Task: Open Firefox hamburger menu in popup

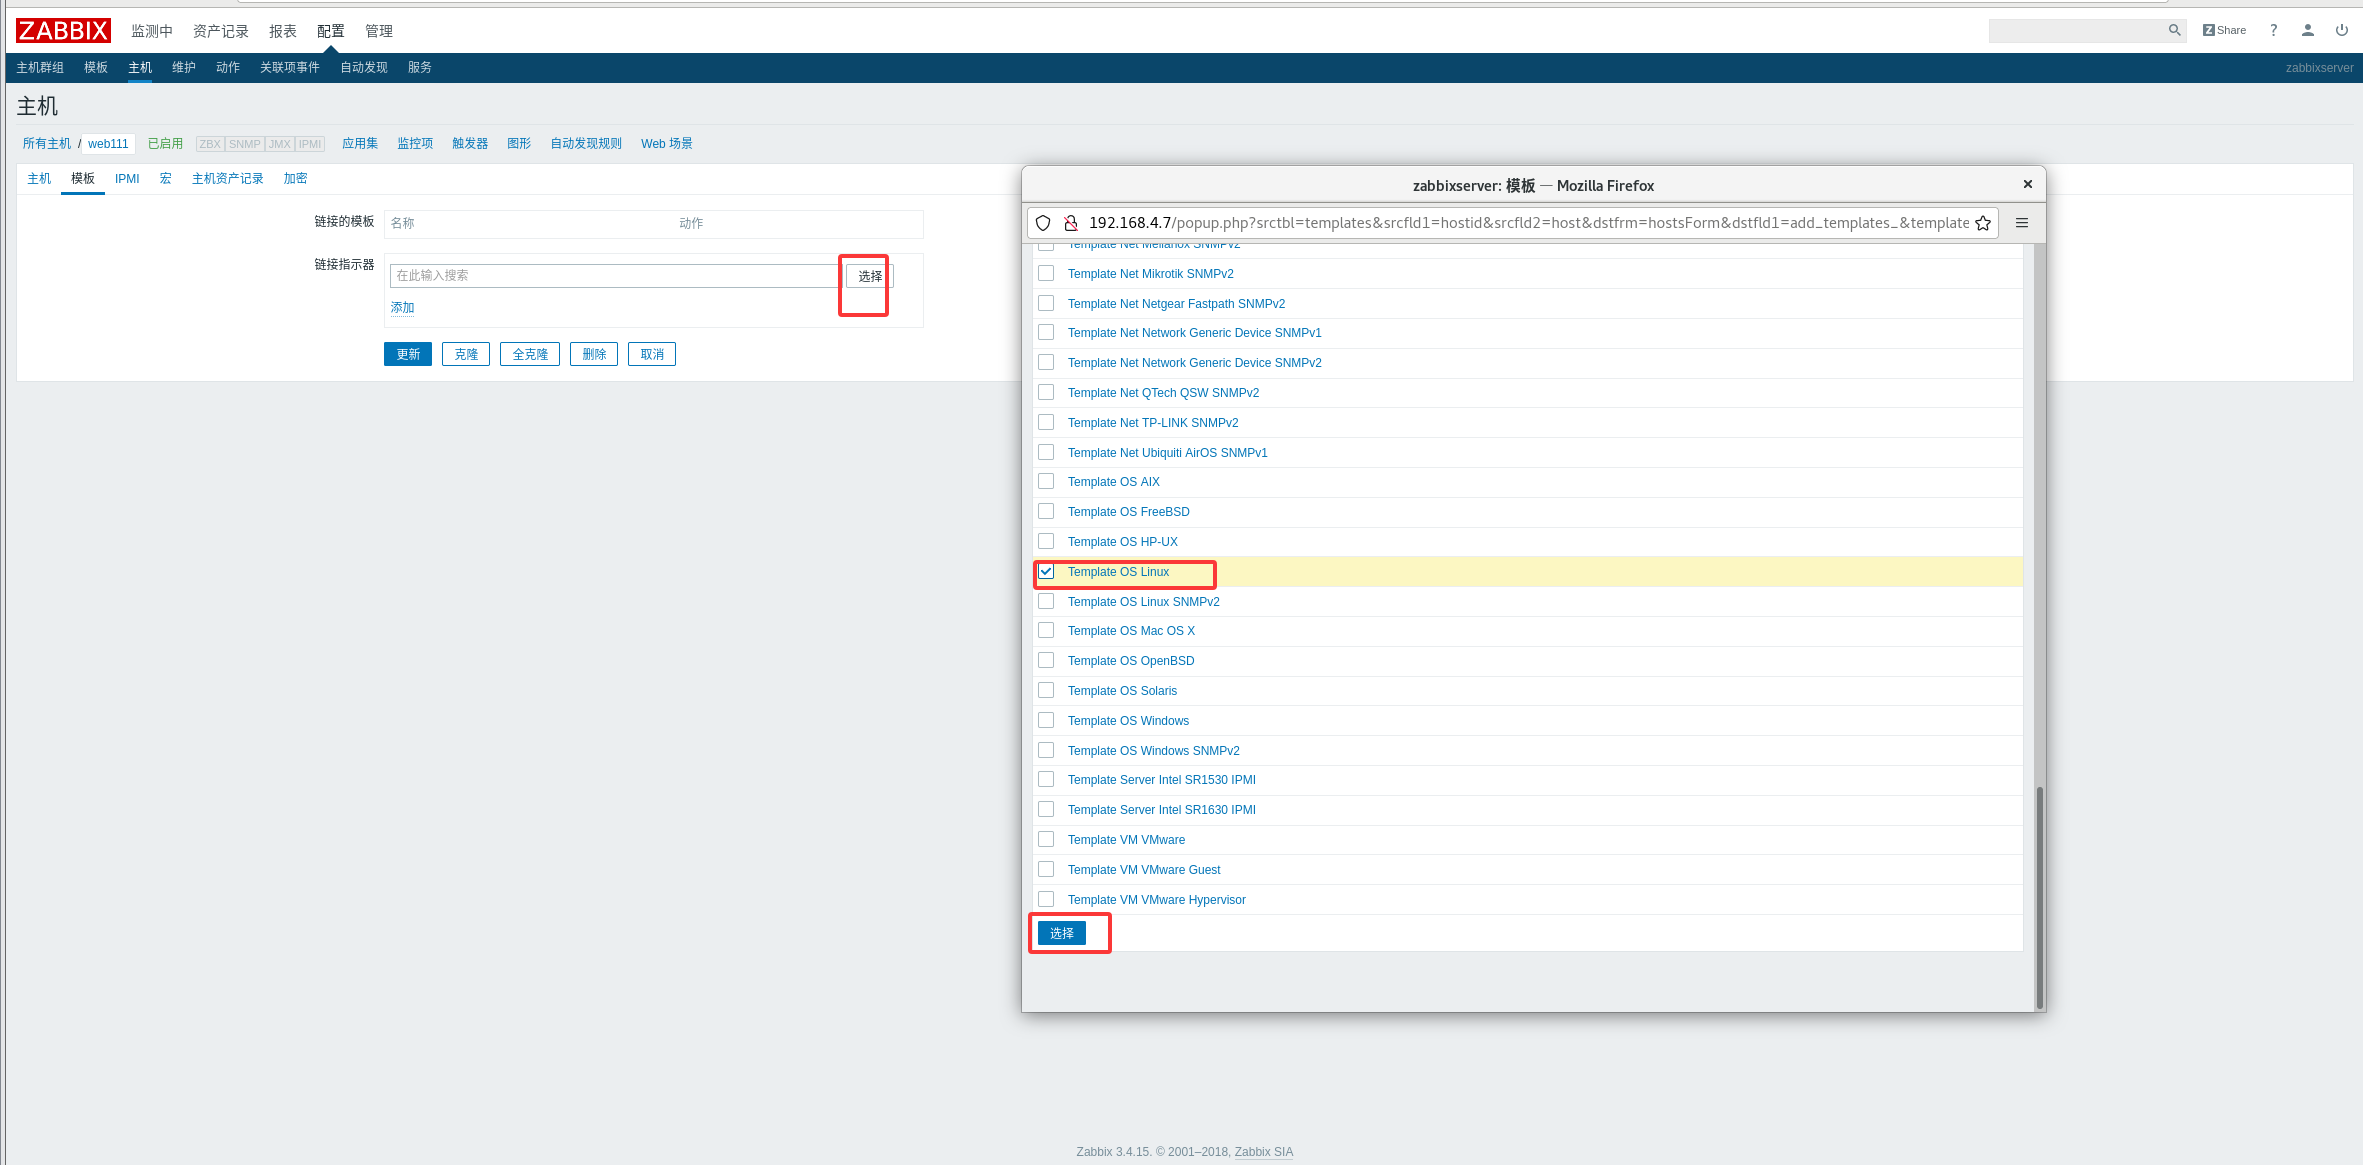Action: pyautogui.click(x=2022, y=223)
